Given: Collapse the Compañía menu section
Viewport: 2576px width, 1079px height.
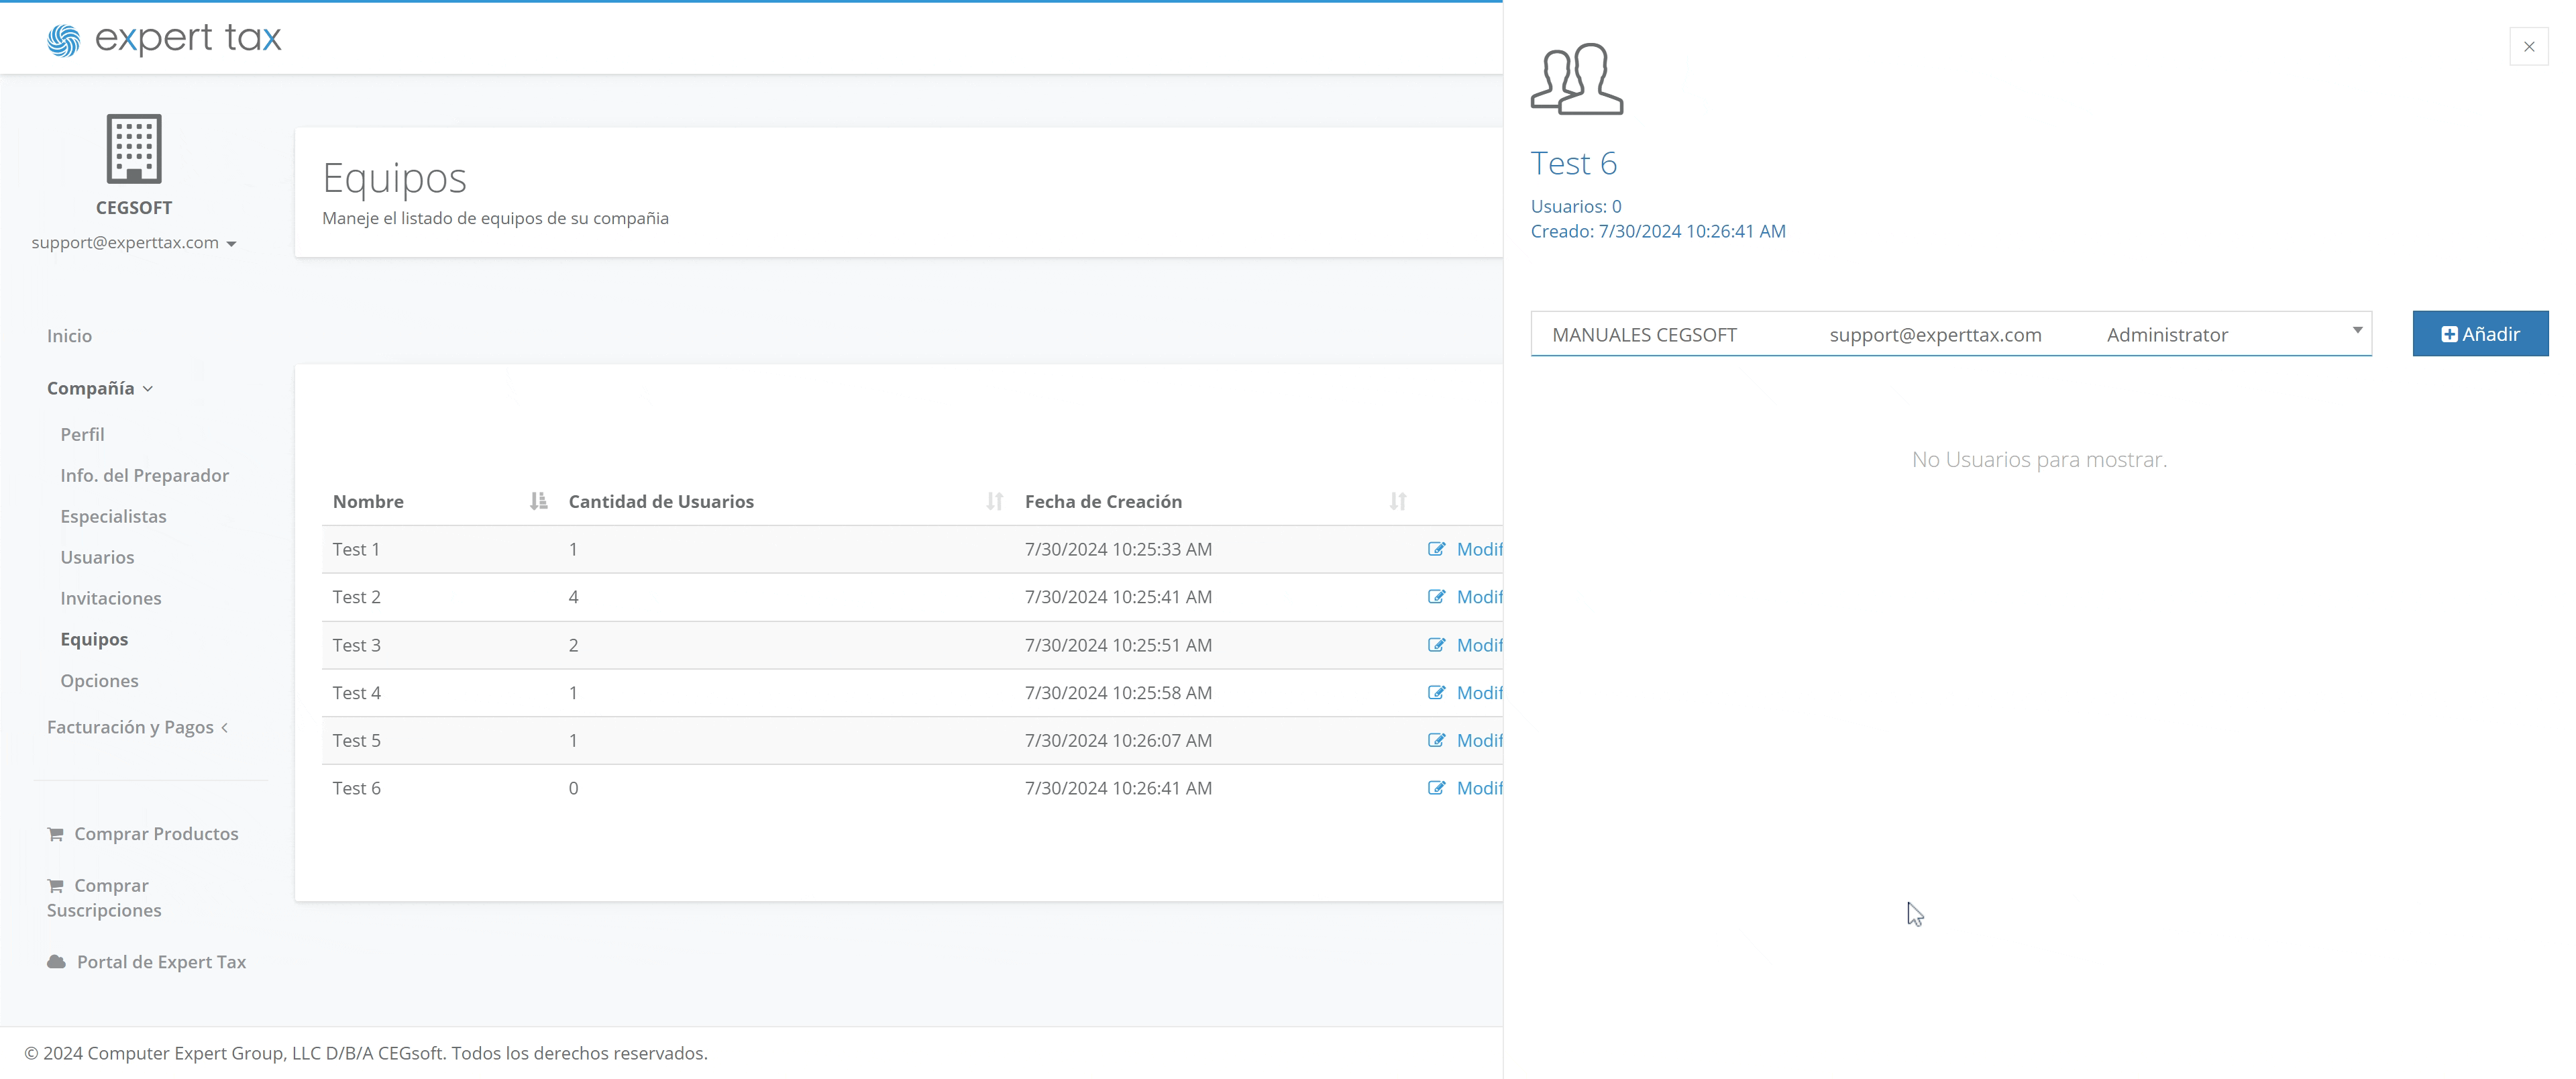Looking at the screenshot, I should tap(99, 388).
